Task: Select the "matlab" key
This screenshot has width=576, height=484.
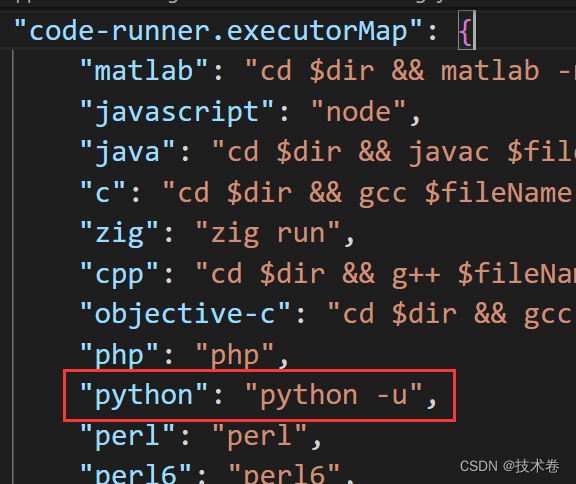Action: coord(144,71)
